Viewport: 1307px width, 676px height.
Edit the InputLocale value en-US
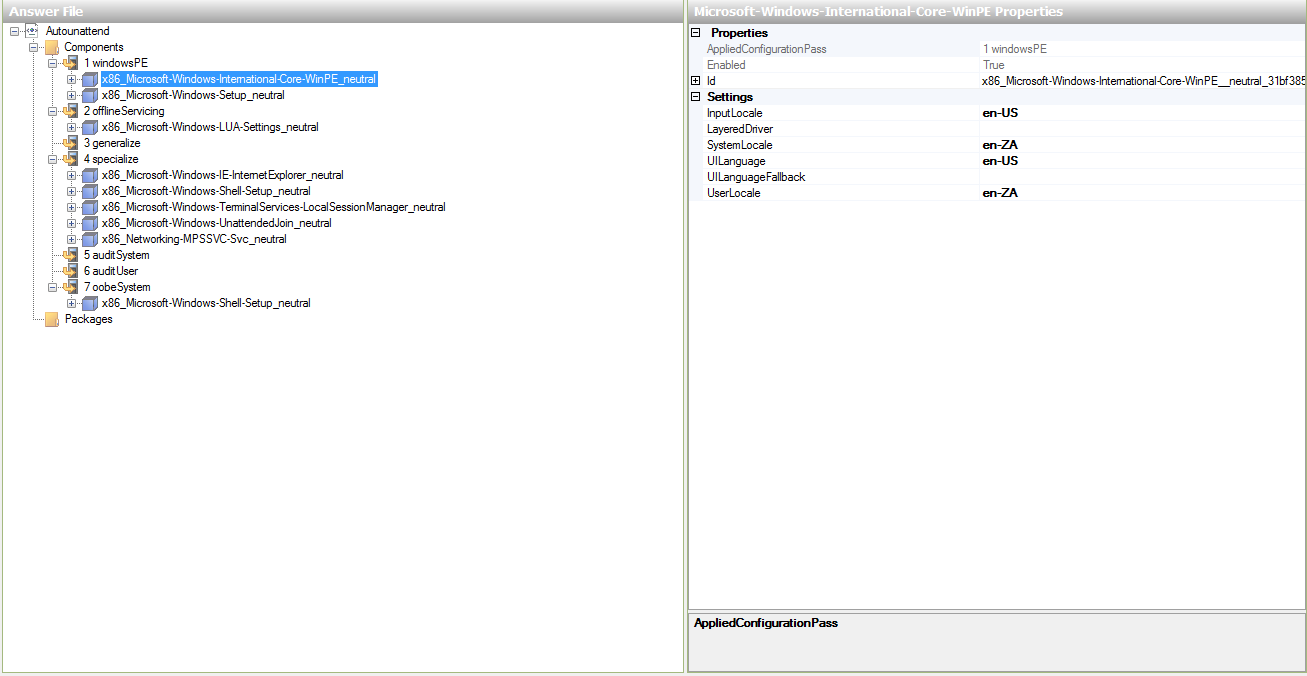coord(1142,113)
